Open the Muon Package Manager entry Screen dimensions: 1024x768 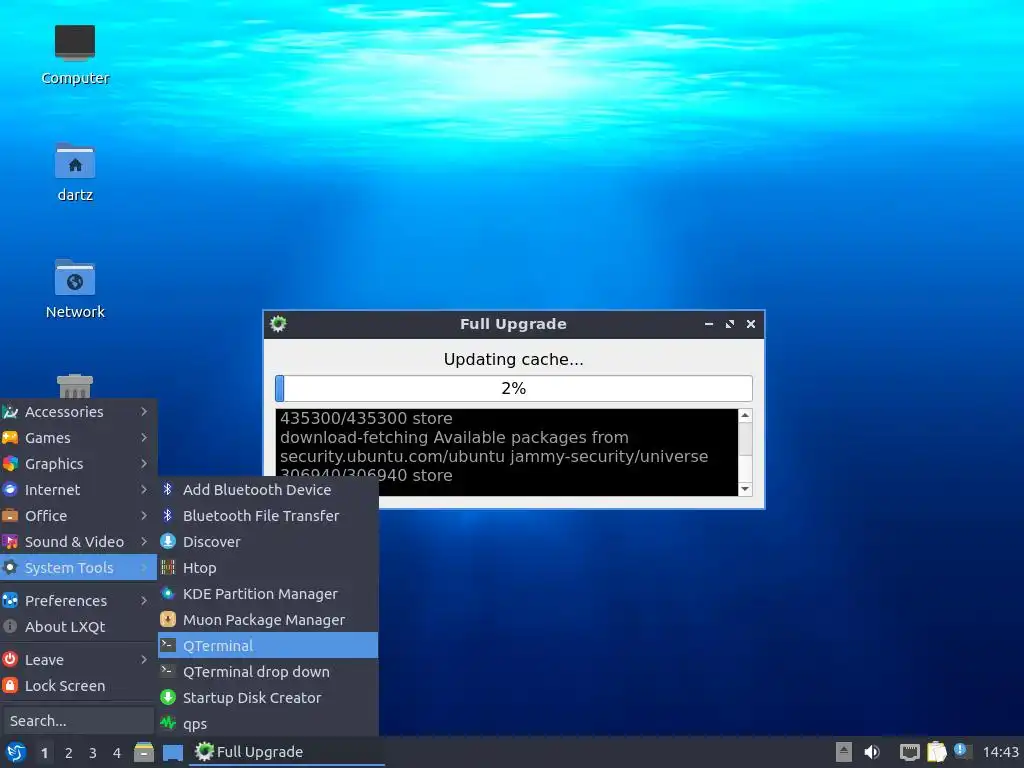click(268, 620)
